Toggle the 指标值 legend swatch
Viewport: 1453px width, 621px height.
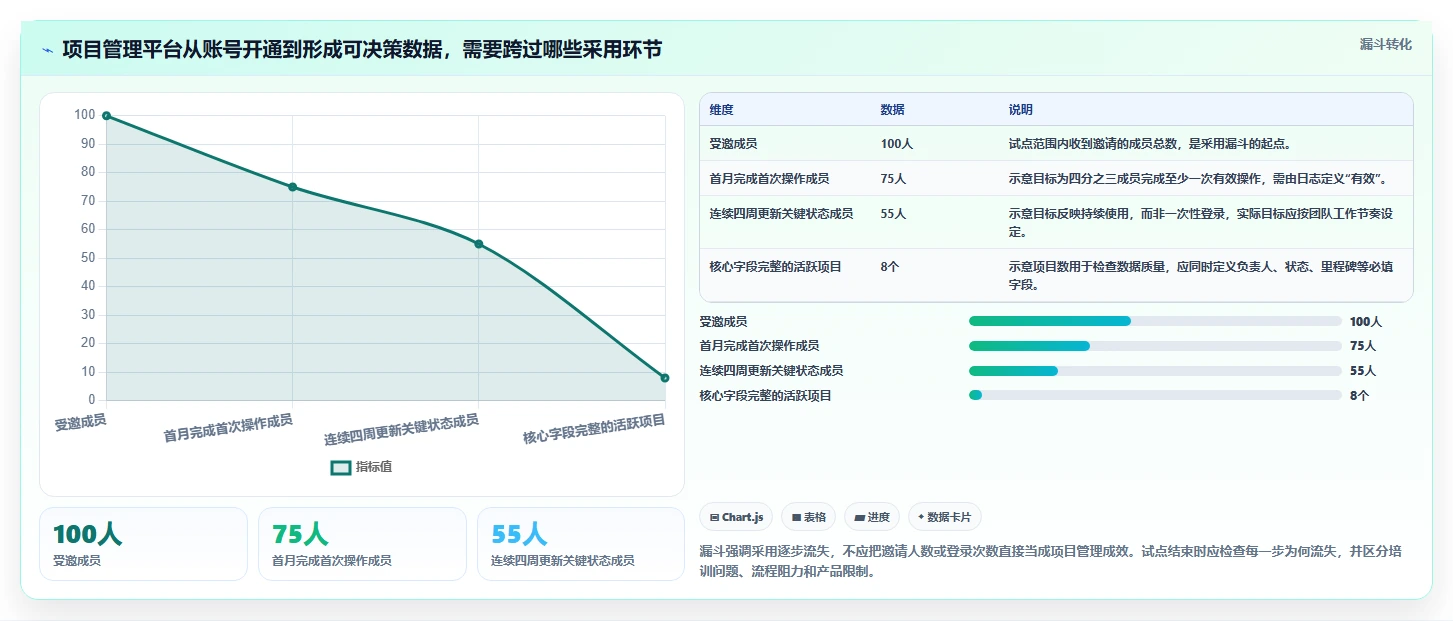click(341, 467)
